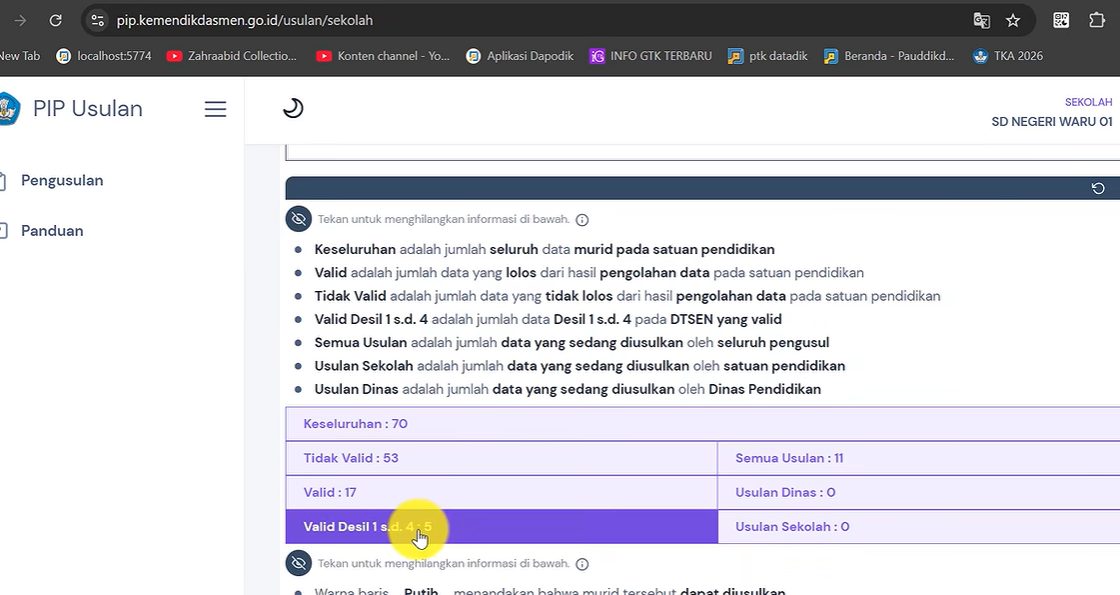Reload the page with browser refresh icon
Screen dimensions: 1120x595
coord(55,21)
